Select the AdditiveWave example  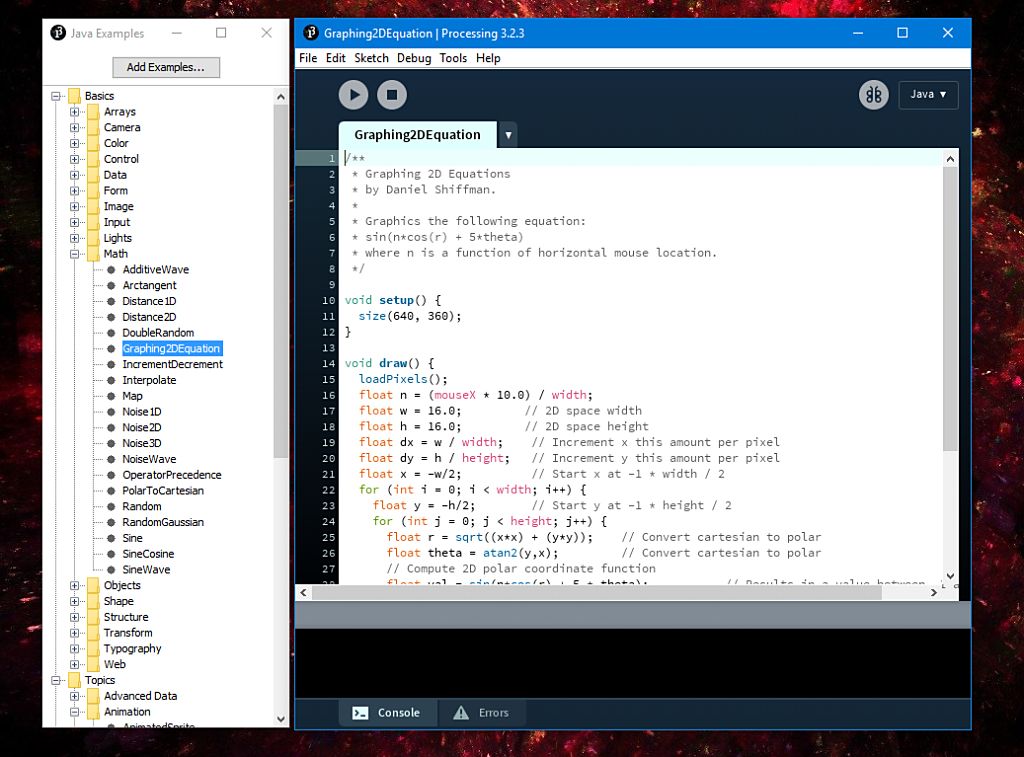point(155,270)
